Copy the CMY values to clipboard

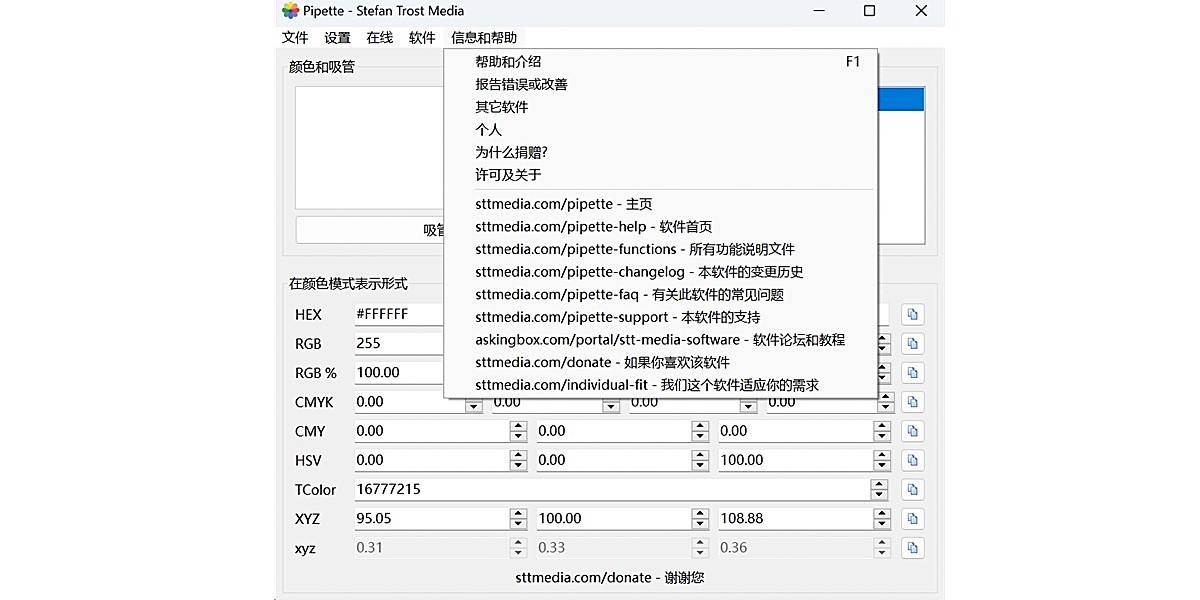(x=911, y=430)
